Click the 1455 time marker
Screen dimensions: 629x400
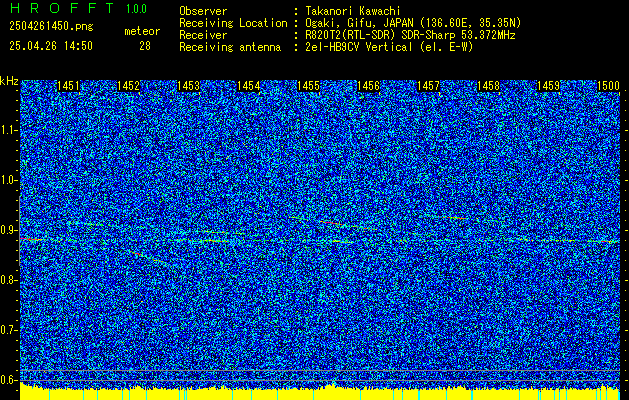coord(308,86)
